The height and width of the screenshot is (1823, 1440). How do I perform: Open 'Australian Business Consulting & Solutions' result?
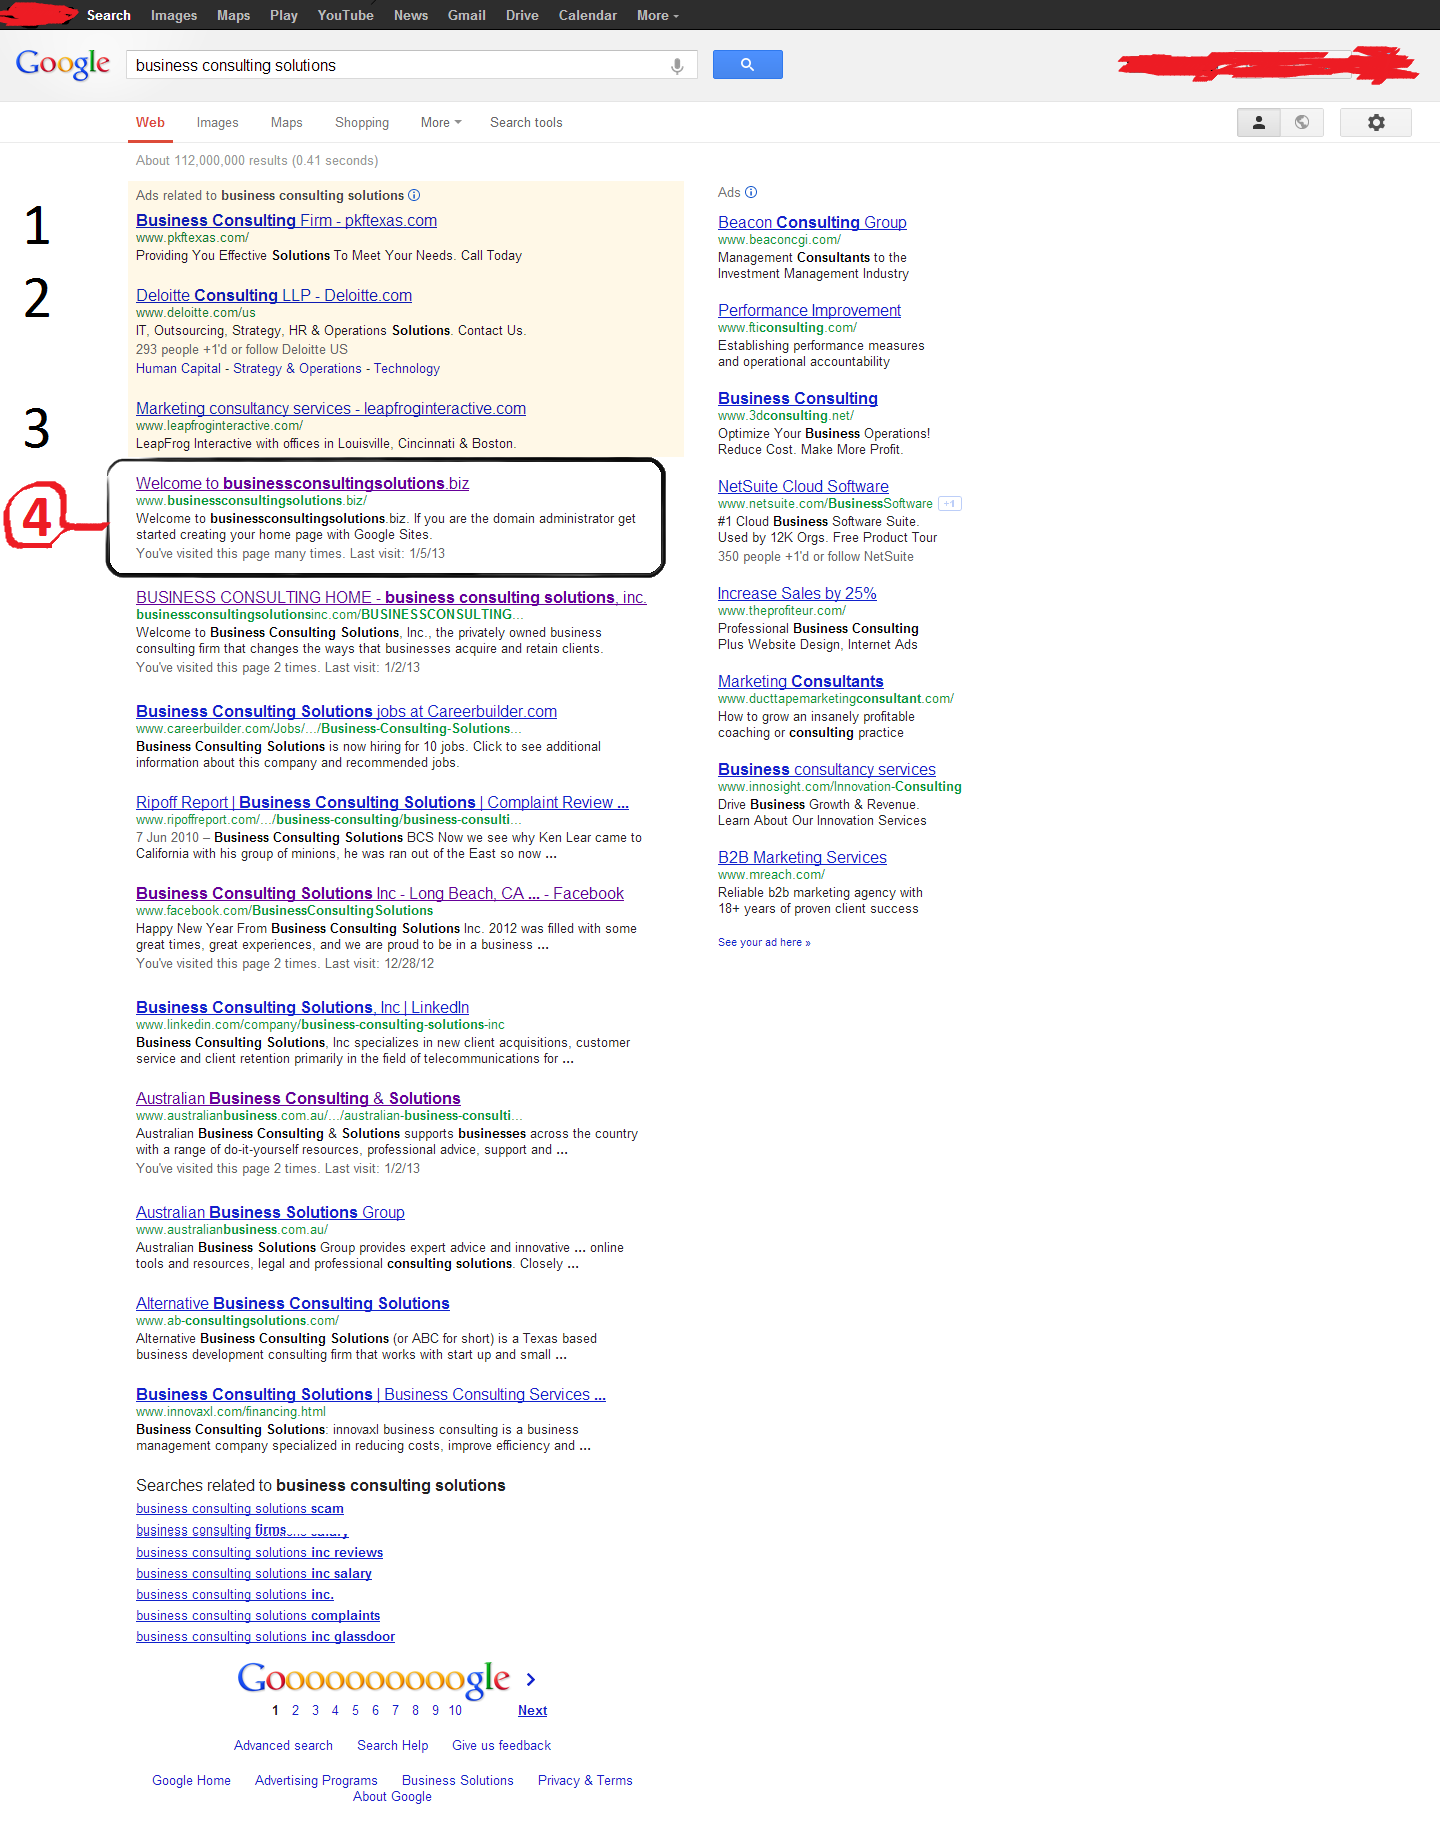point(298,1098)
